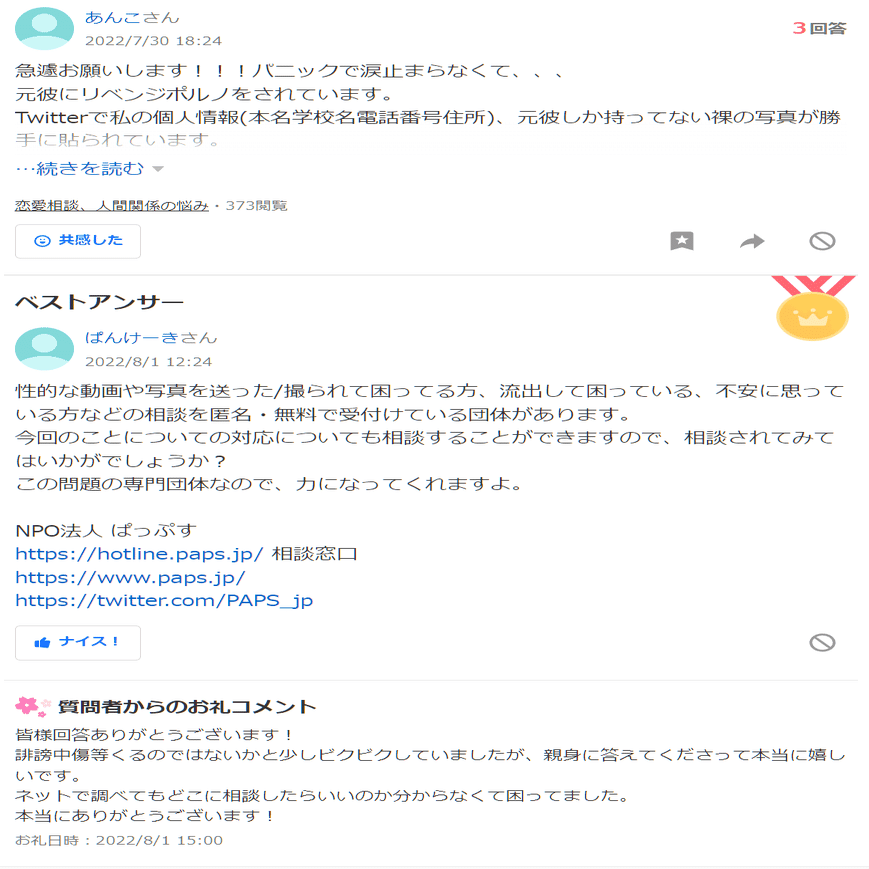Open ぱんけーきさん's user profile name
Viewport: 869px width, 869px height.
point(151,338)
